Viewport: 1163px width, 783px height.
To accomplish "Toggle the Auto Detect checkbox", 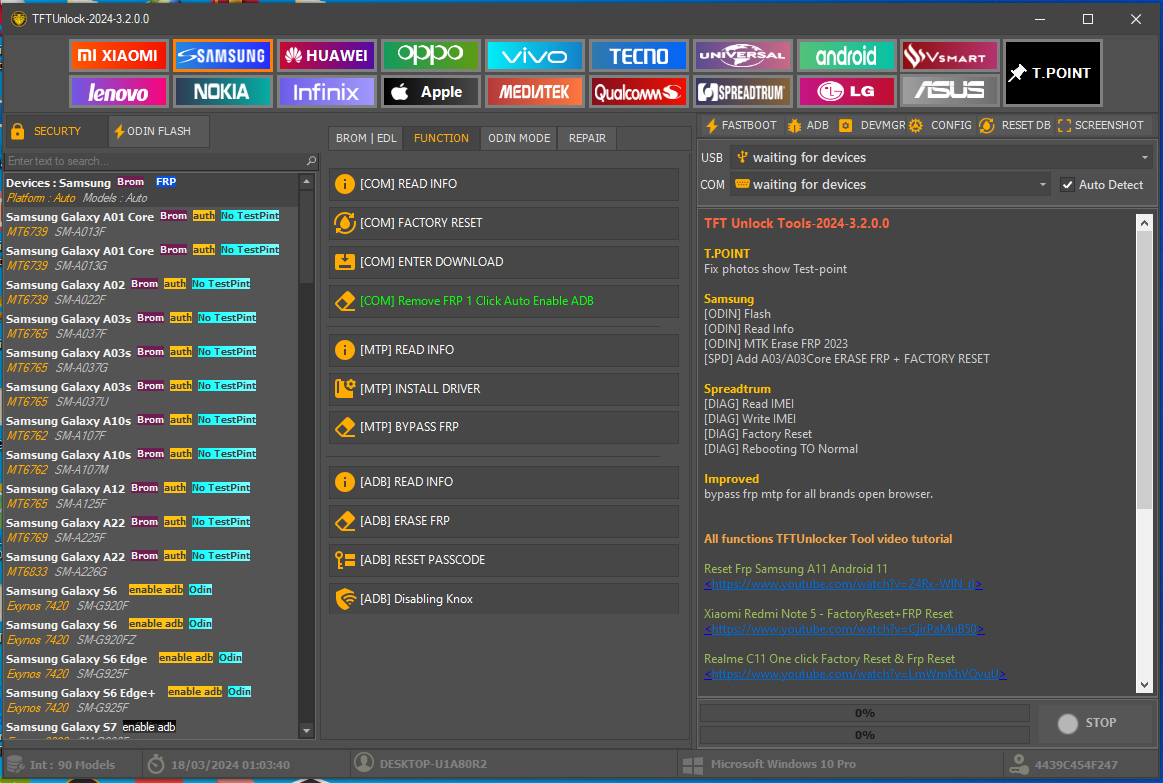I will pos(1067,185).
